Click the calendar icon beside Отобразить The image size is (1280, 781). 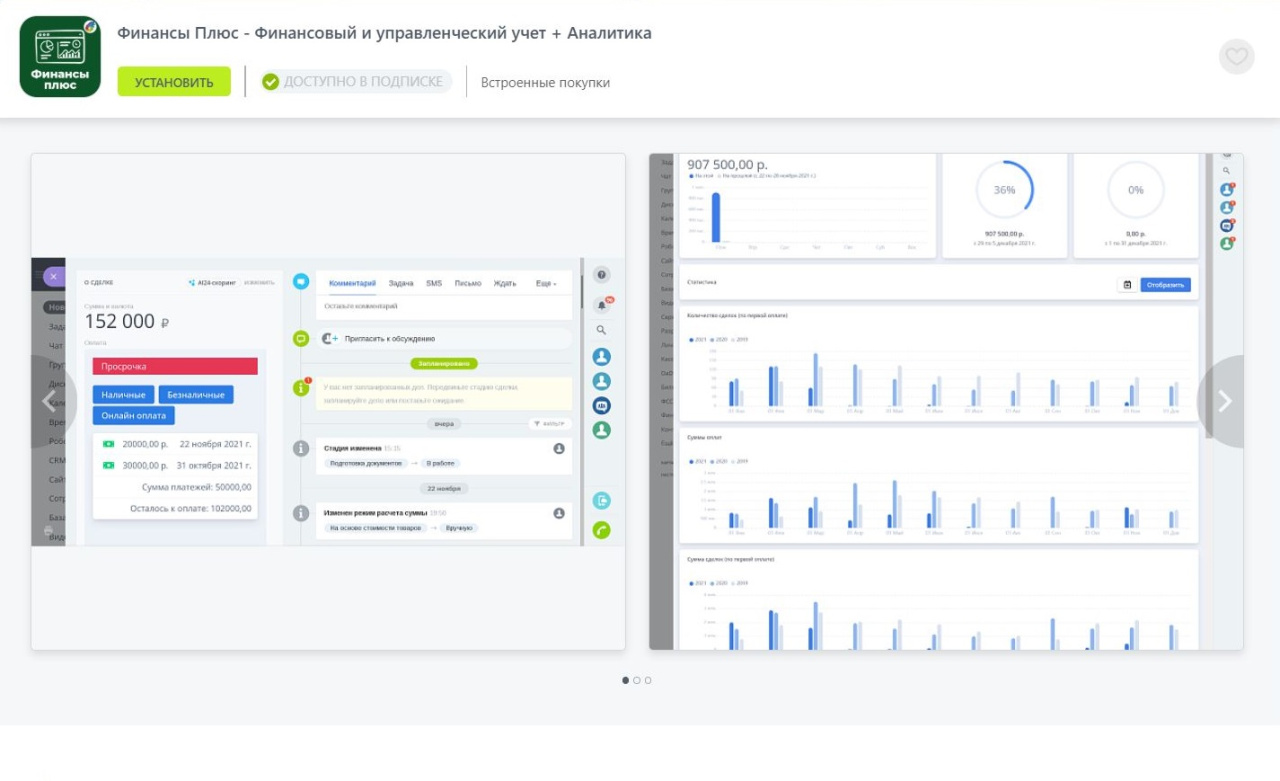point(1127,285)
